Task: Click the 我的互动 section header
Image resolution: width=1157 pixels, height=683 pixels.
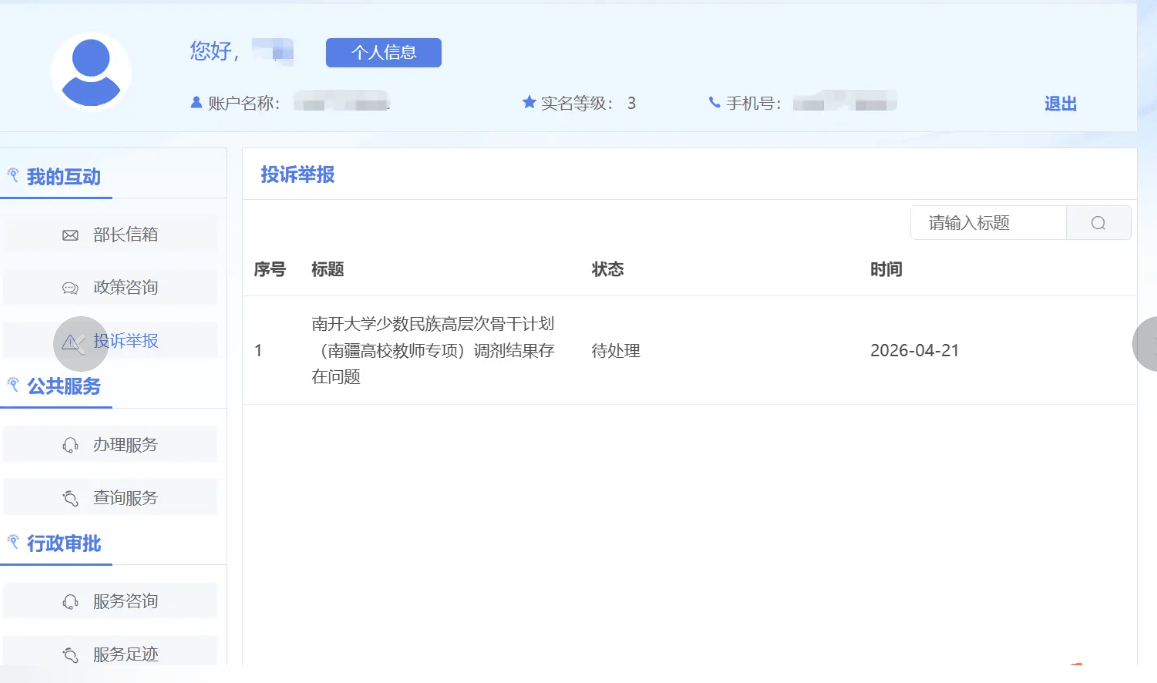Action: [63, 177]
